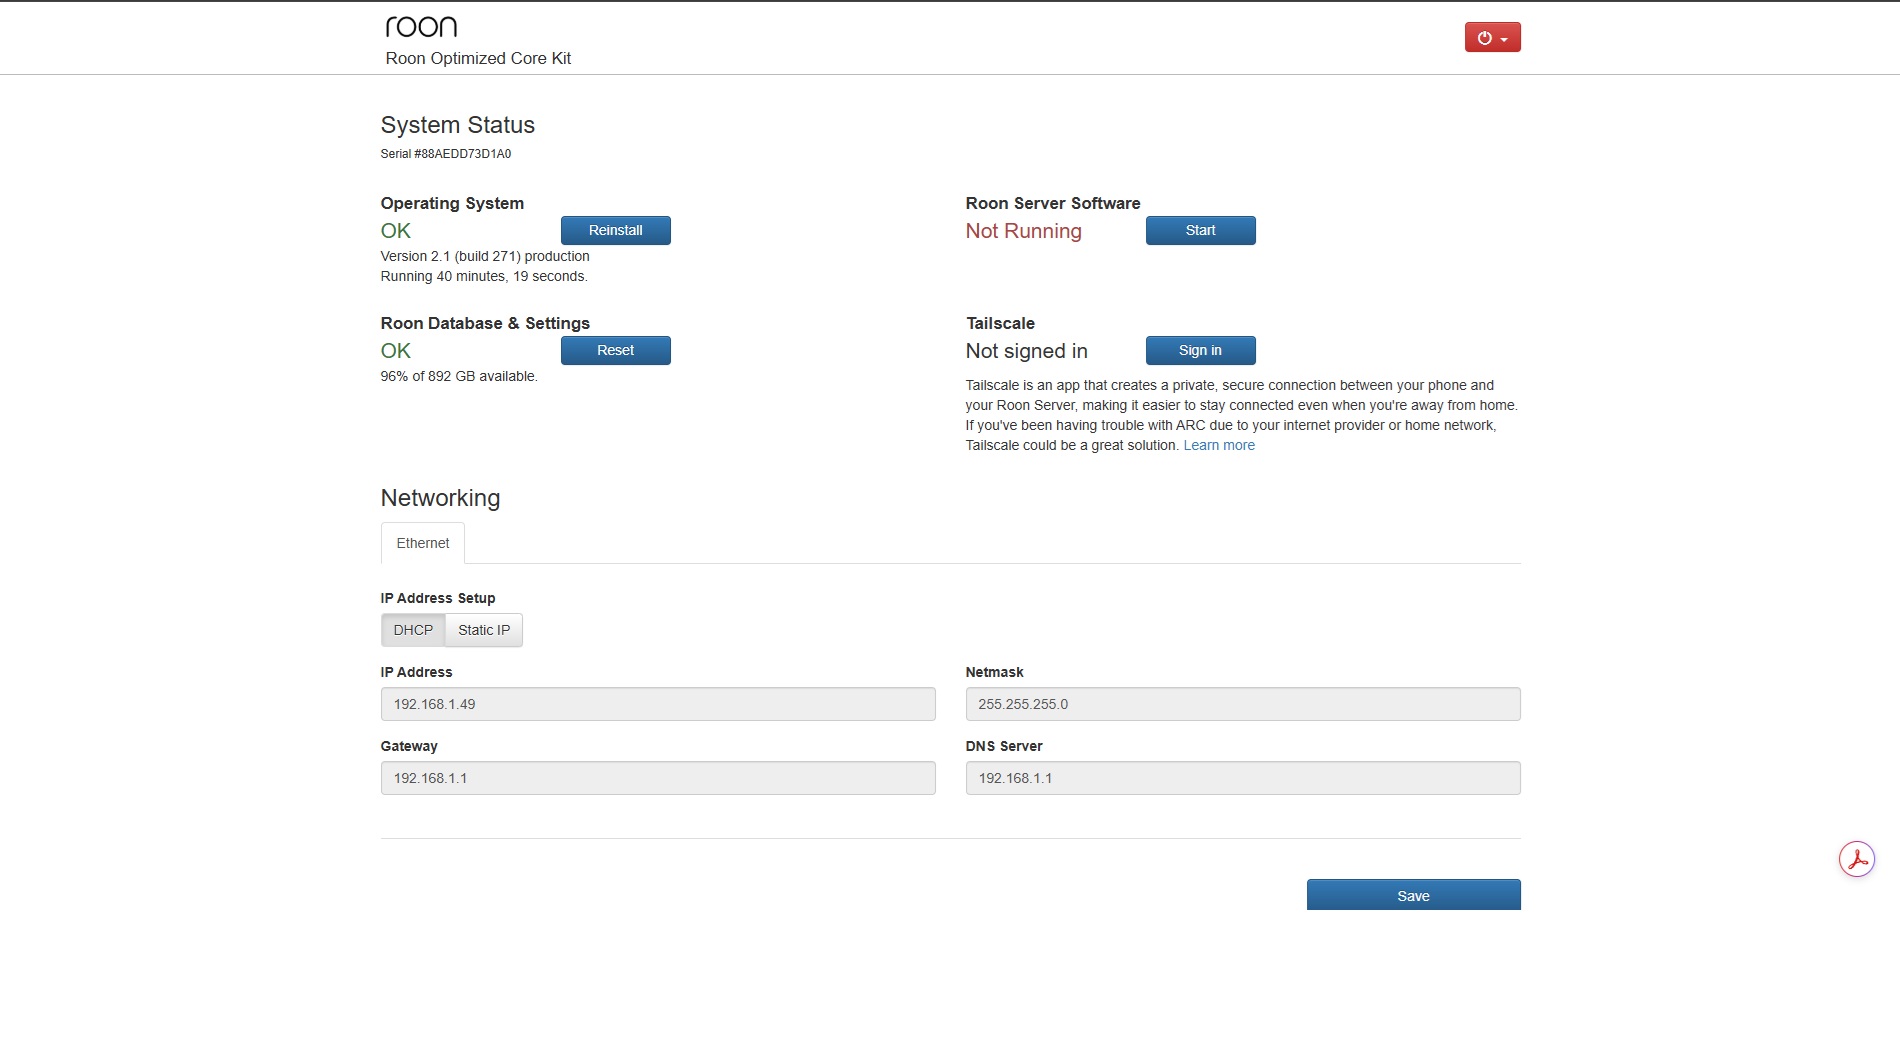Click the 'Networking' heading
This screenshot has width=1900, height=1053.
(x=440, y=498)
